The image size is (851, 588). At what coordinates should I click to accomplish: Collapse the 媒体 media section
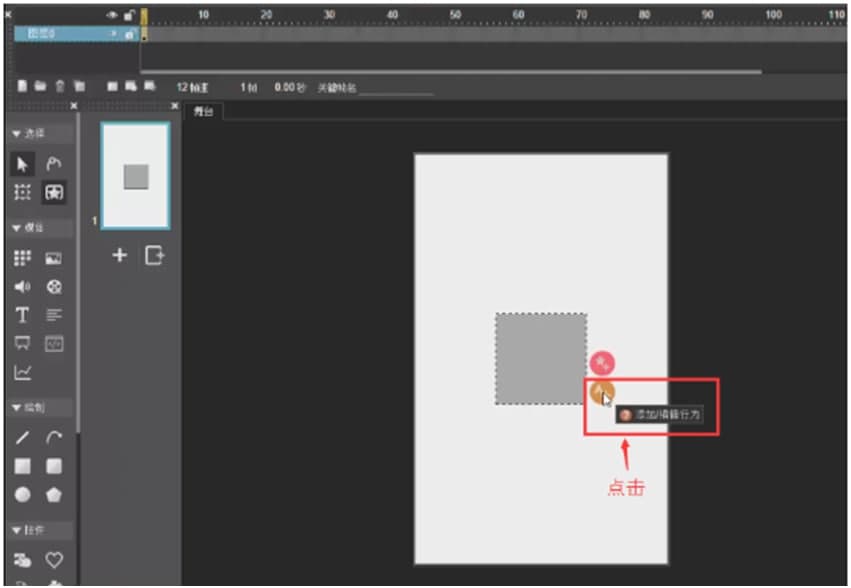[30, 228]
